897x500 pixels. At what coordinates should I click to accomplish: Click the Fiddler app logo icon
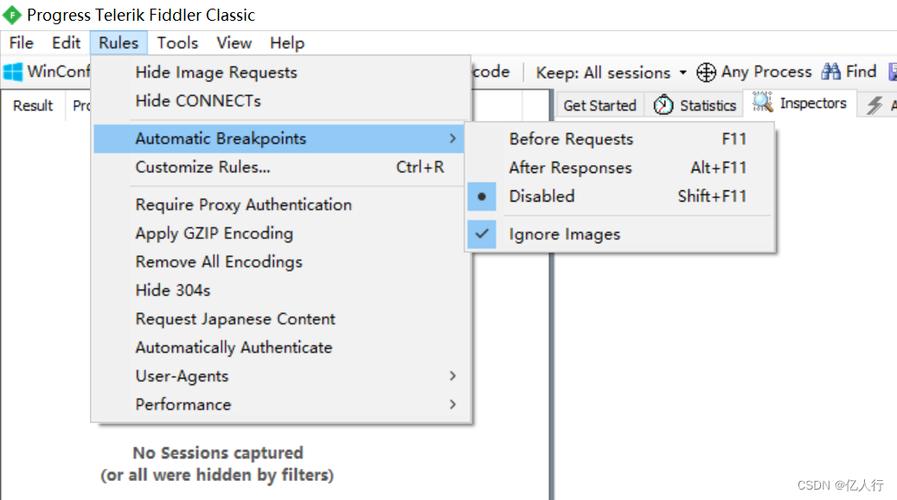click(x=12, y=15)
